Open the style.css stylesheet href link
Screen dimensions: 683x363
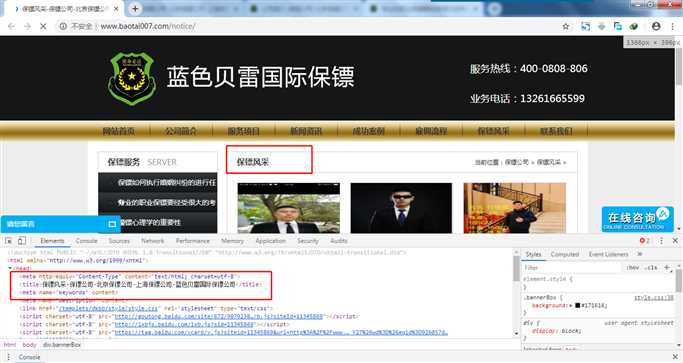pos(108,308)
